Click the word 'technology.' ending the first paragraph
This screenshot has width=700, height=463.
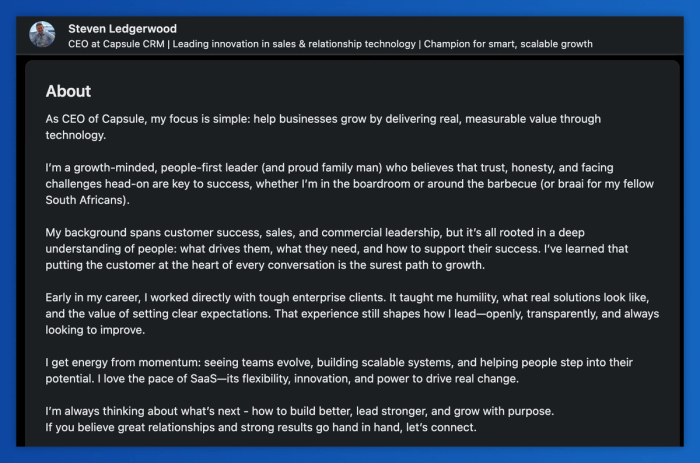pyautogui.click(x=75, y=135)
